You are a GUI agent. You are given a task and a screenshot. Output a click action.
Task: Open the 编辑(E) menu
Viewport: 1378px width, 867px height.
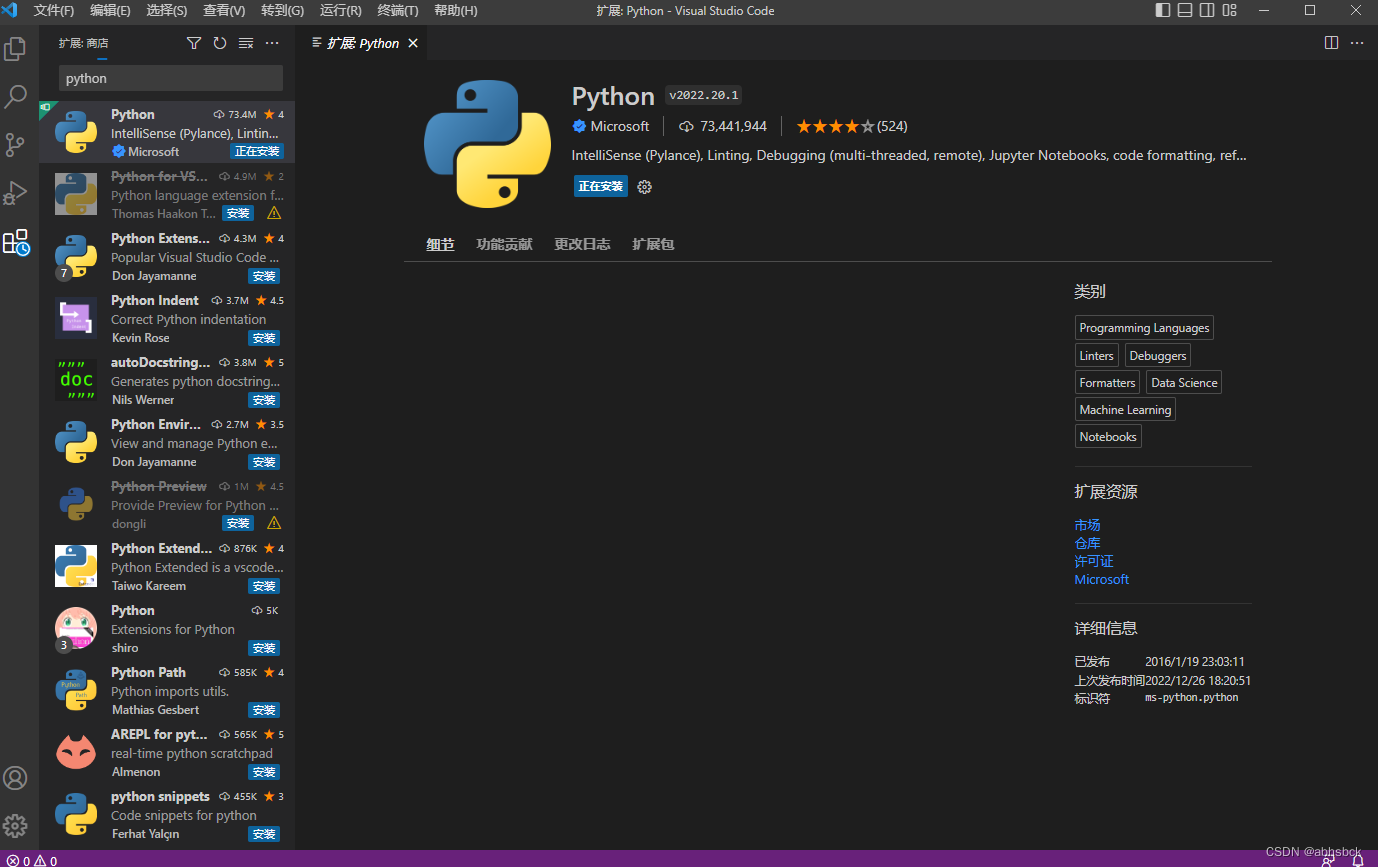click(110, 10)
